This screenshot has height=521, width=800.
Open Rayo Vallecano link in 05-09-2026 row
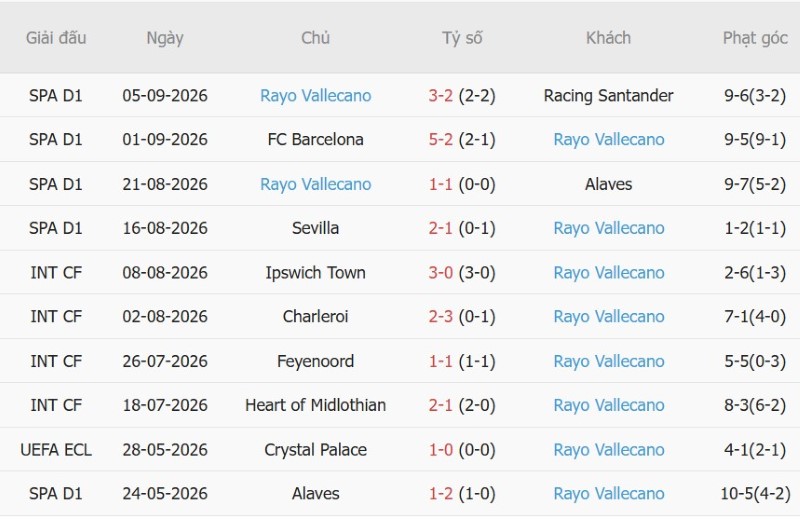tap(315, 95)
